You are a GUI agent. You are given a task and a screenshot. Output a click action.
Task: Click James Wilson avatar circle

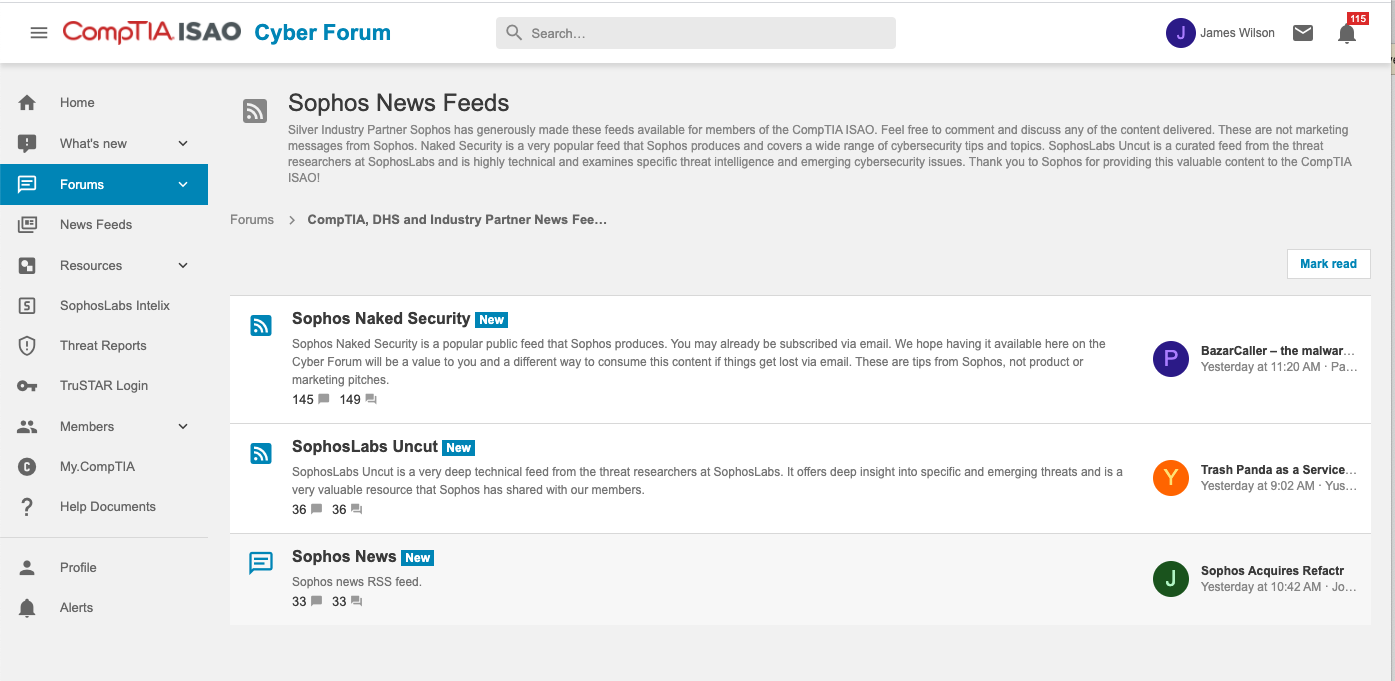(1181, 33)
